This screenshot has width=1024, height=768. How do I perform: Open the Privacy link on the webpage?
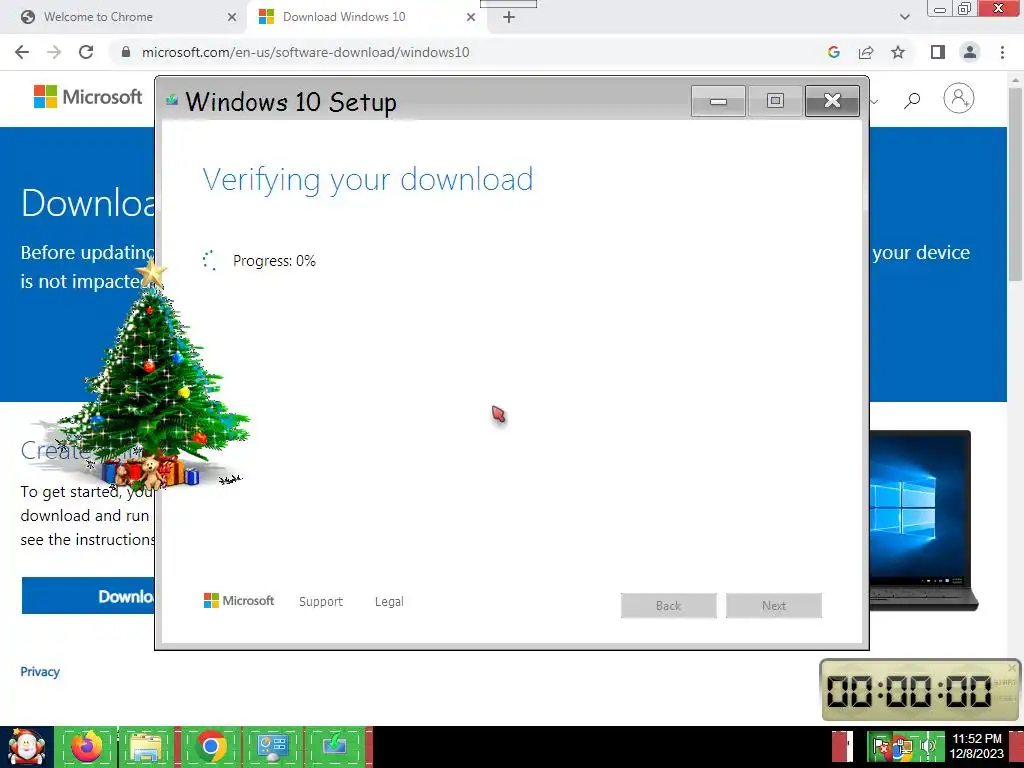(x=40, y=671)
